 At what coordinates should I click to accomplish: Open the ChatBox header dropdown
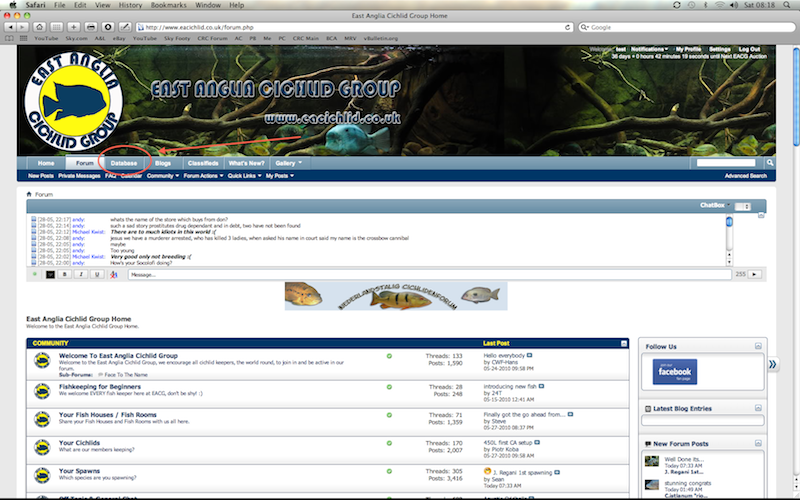pyautogui.click(x=715, y=205)
